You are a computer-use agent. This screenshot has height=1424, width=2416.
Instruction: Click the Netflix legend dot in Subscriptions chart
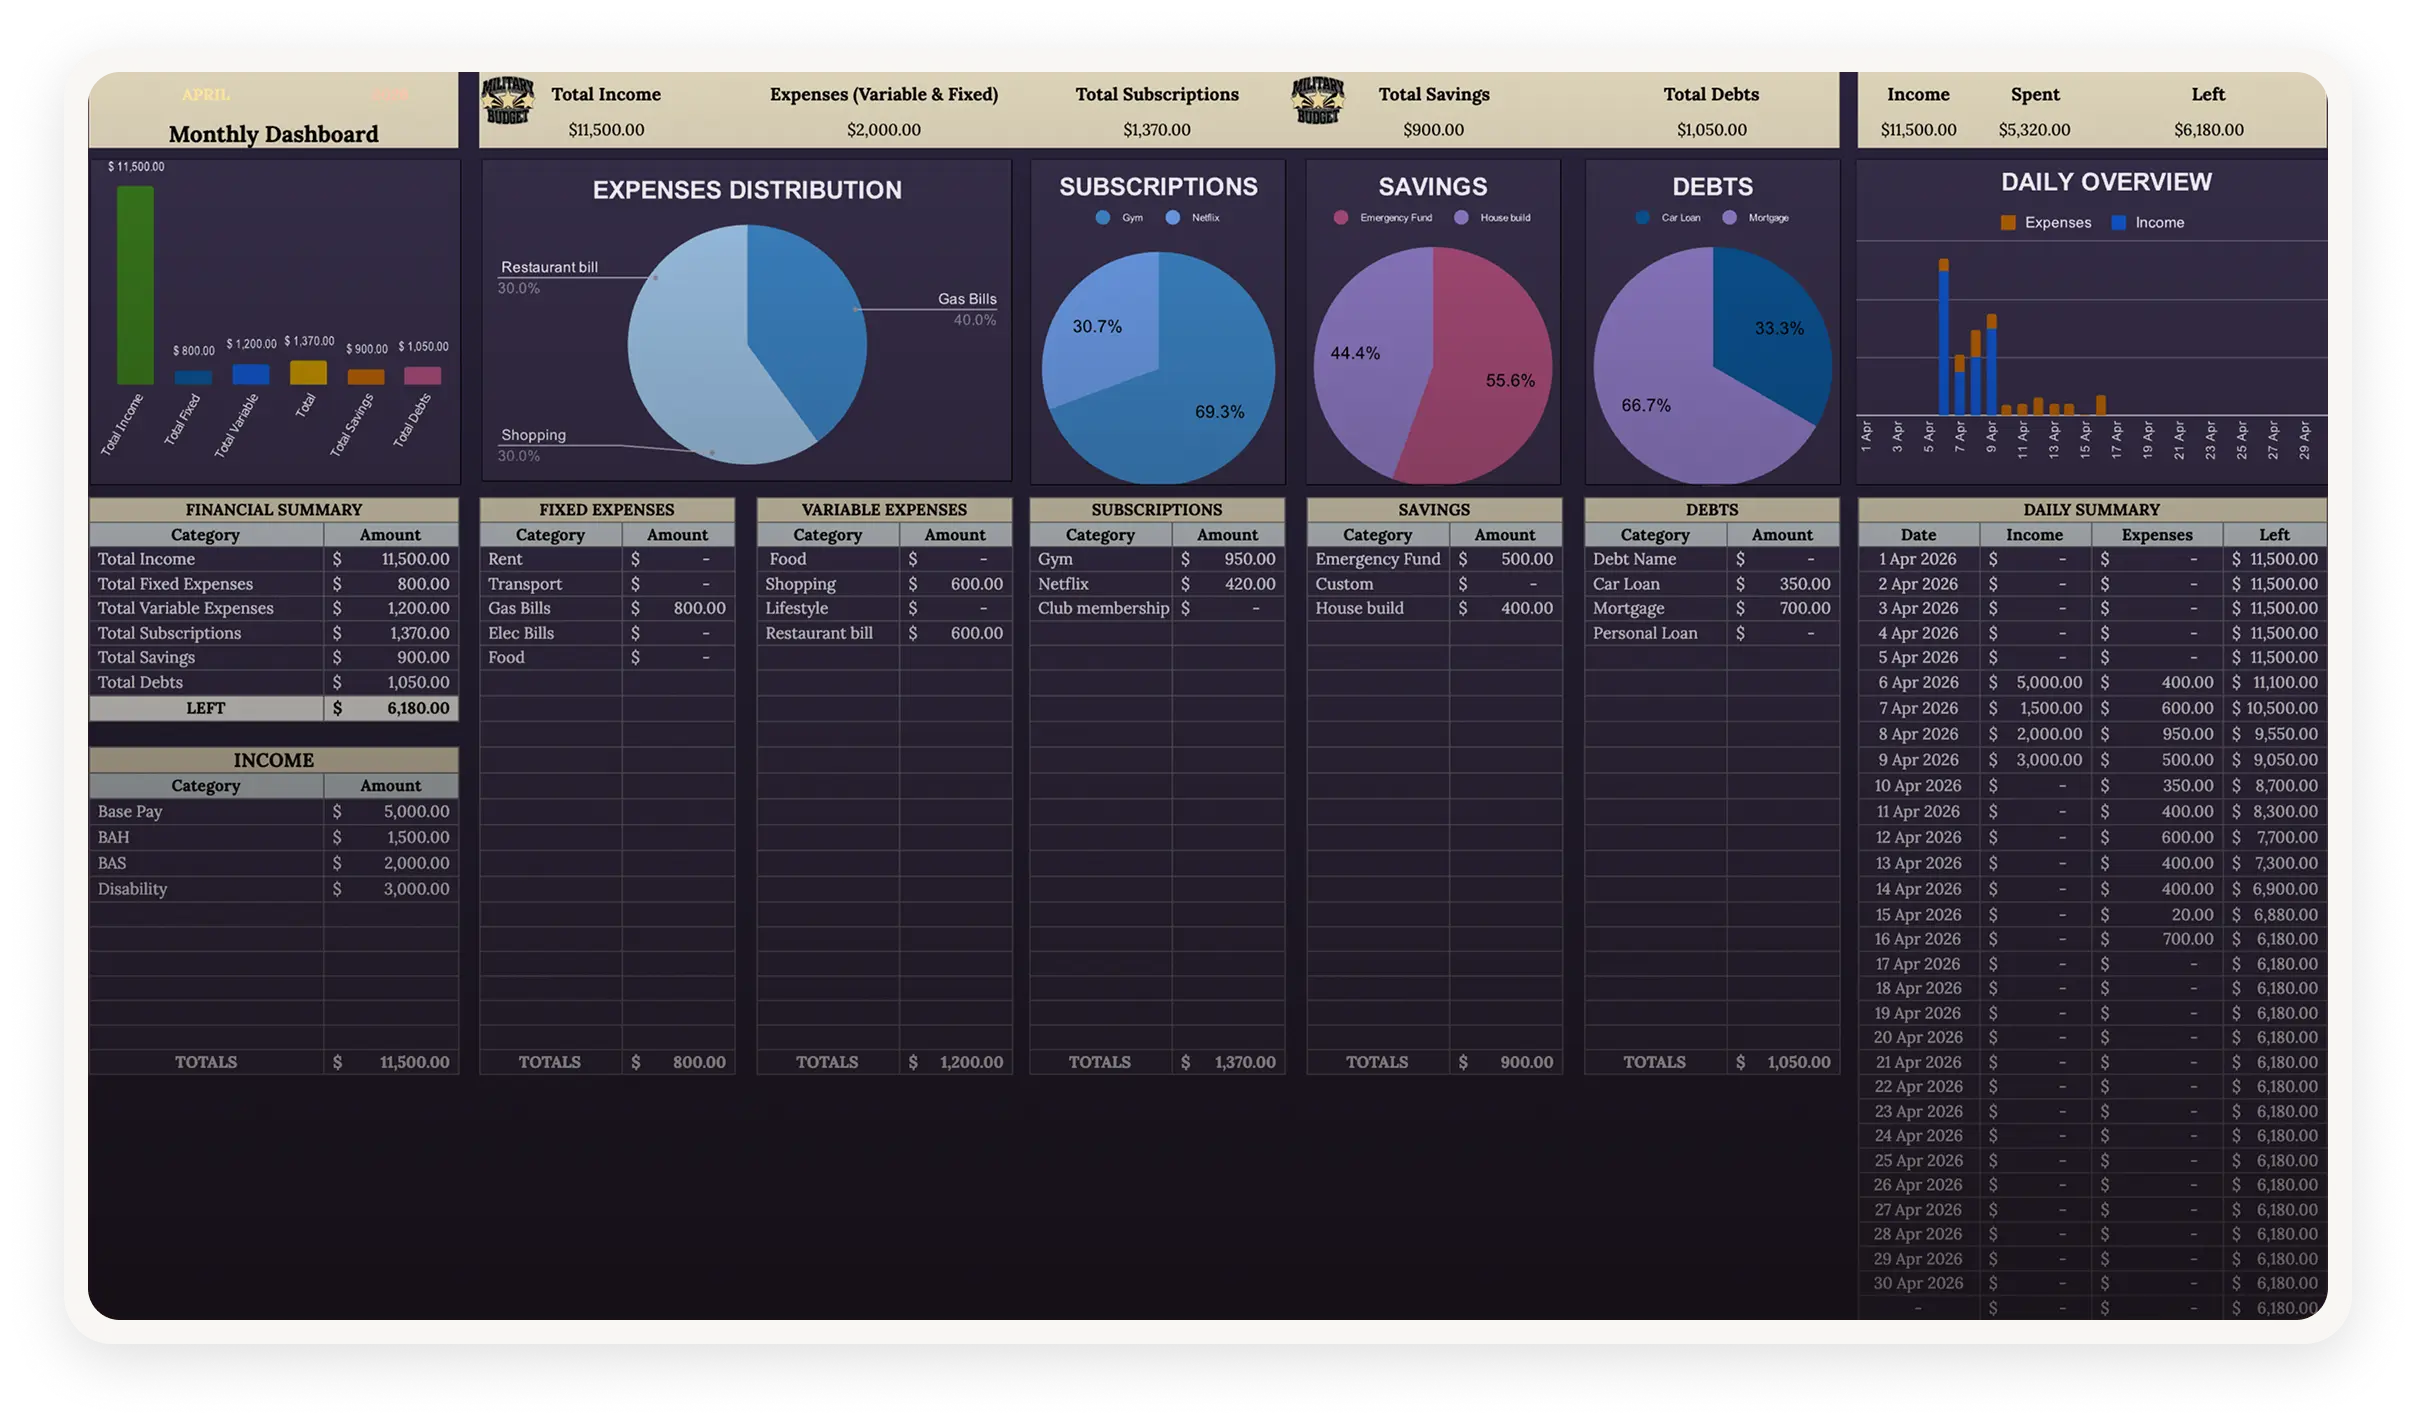(x=1173, y=217)
